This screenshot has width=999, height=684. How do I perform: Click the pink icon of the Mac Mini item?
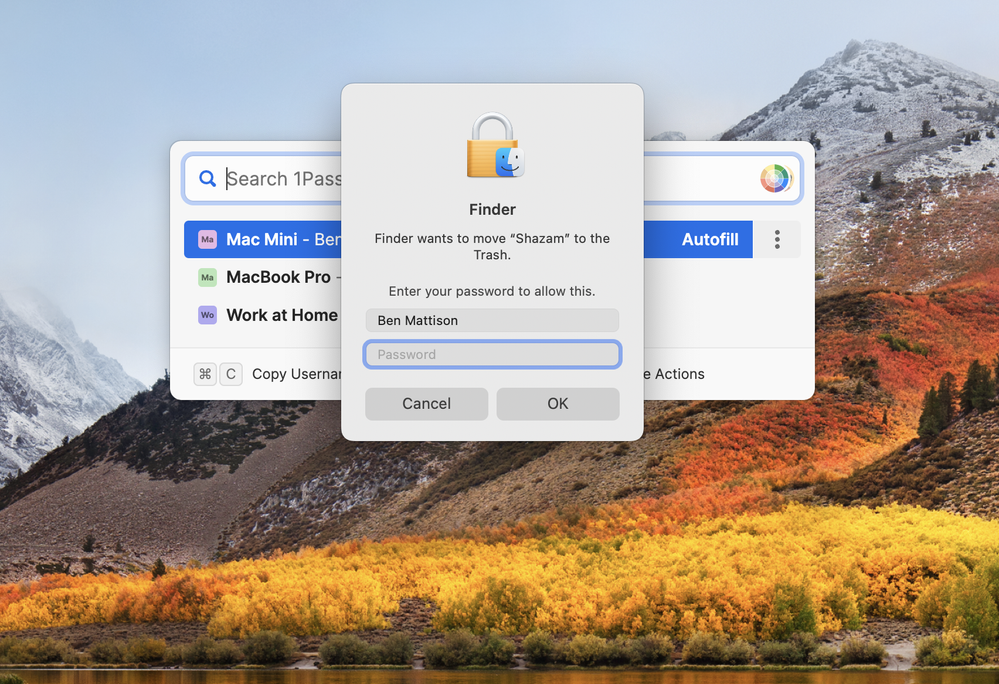pyautogui.click(x=207, y=239)
